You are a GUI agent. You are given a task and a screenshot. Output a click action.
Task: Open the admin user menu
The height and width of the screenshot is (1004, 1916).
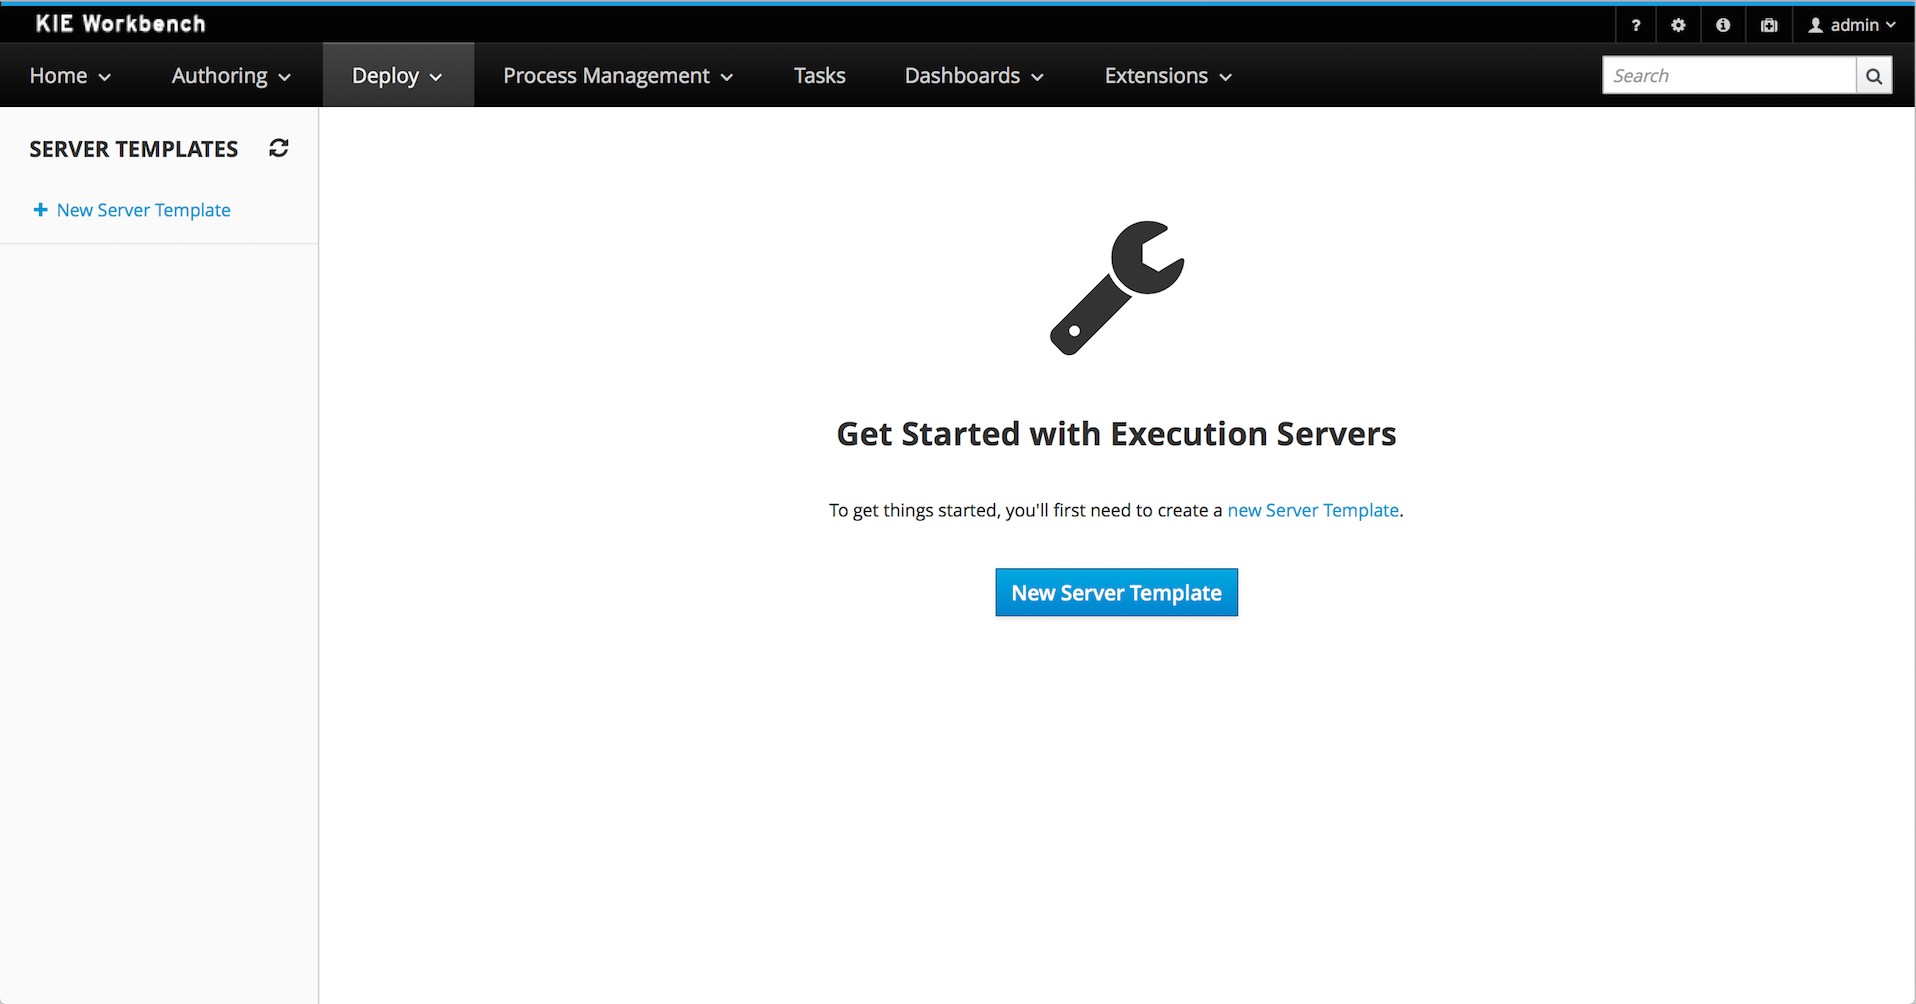pos(1852,25)
